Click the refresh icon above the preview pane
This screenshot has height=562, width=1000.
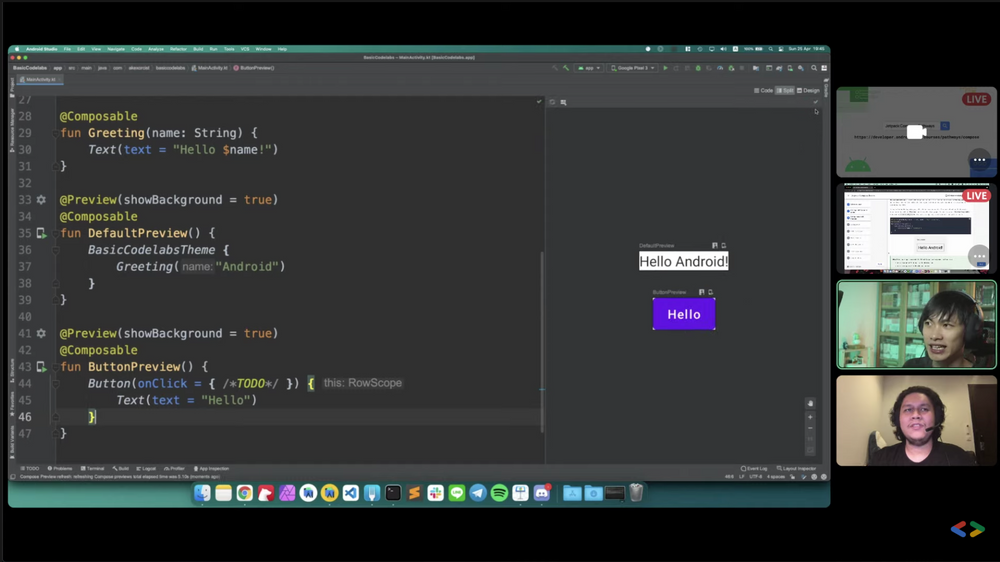click(x=552, y=102)
